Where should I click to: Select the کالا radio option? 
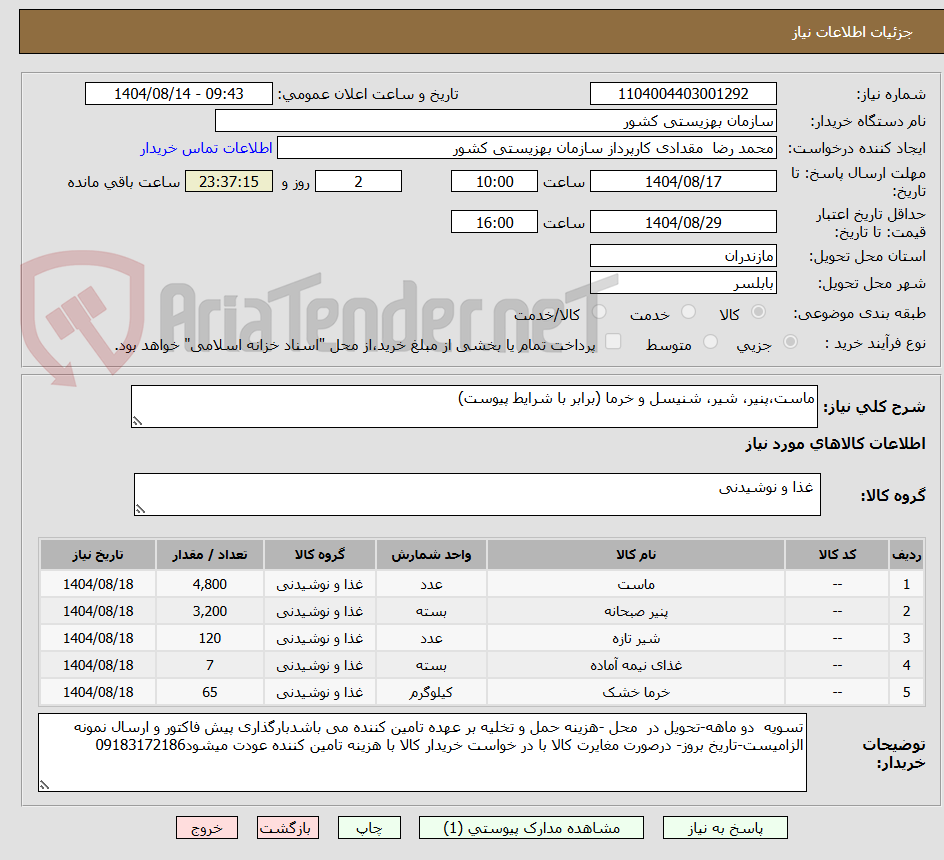[x=758, y=312]
